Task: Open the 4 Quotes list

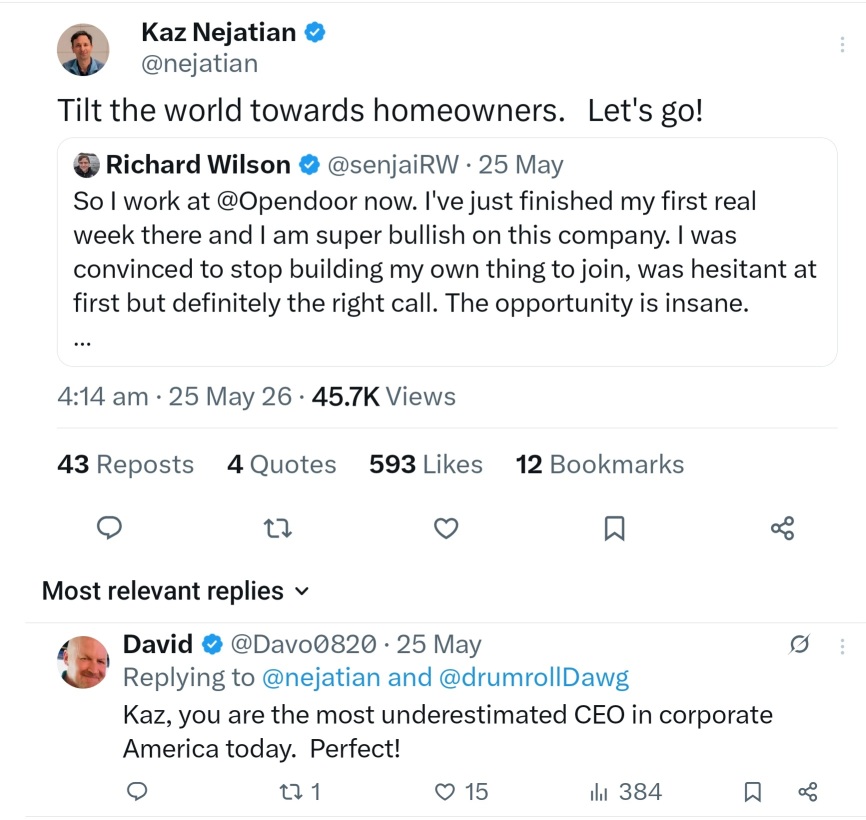Action: click(x=282, y=464)
